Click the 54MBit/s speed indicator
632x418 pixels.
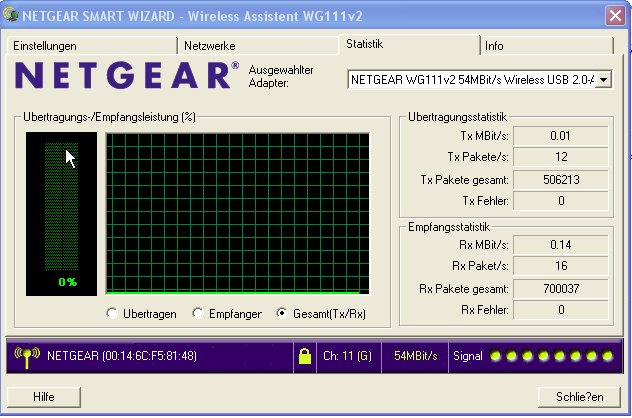(416, 356)
